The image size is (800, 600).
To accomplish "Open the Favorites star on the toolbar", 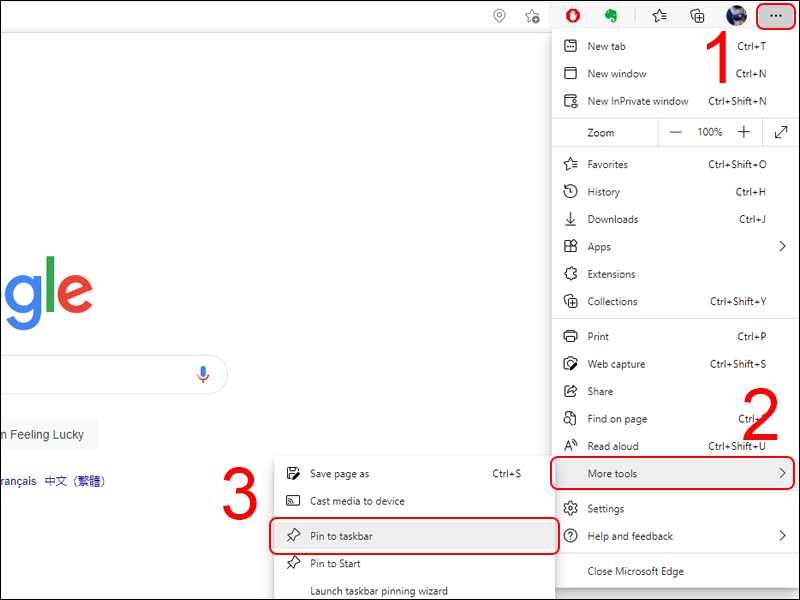I will coord(659,16).
